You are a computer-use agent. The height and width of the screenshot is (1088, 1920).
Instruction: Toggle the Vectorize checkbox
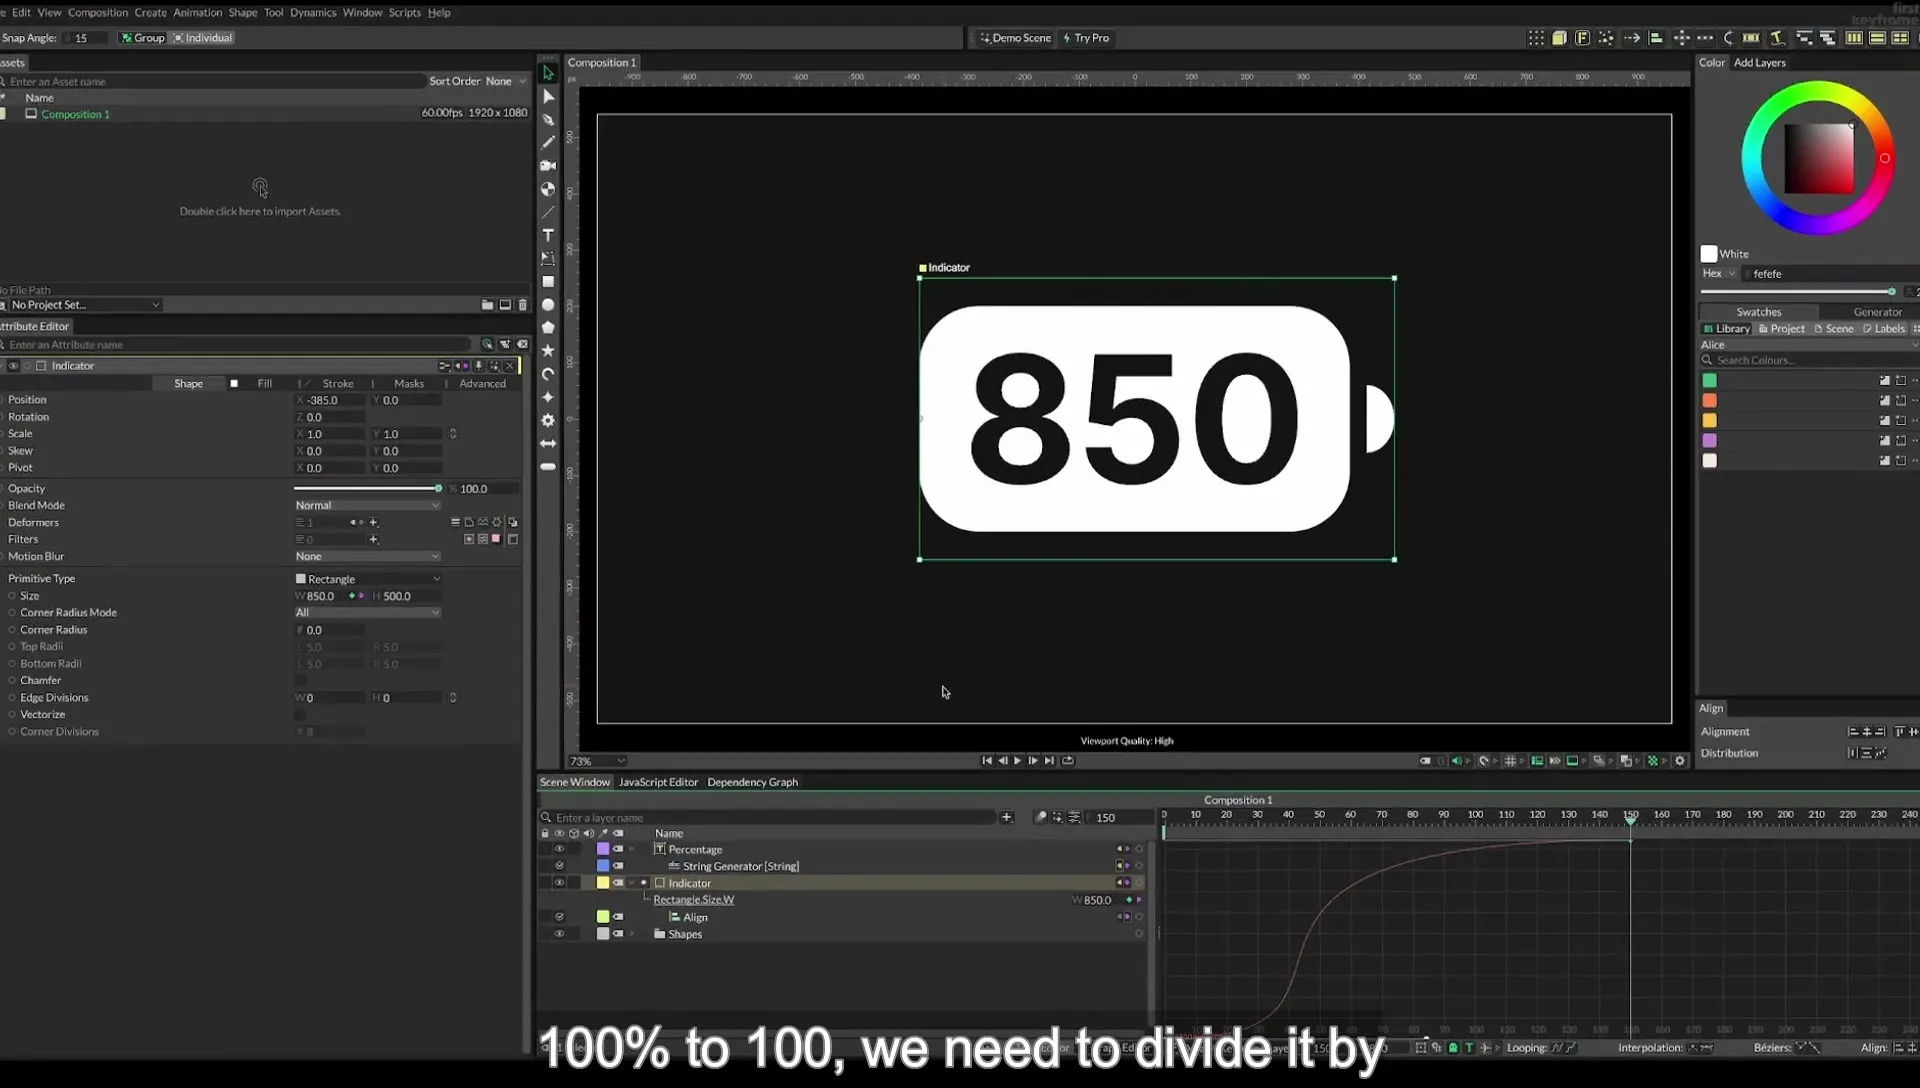[x=300, y=715]
